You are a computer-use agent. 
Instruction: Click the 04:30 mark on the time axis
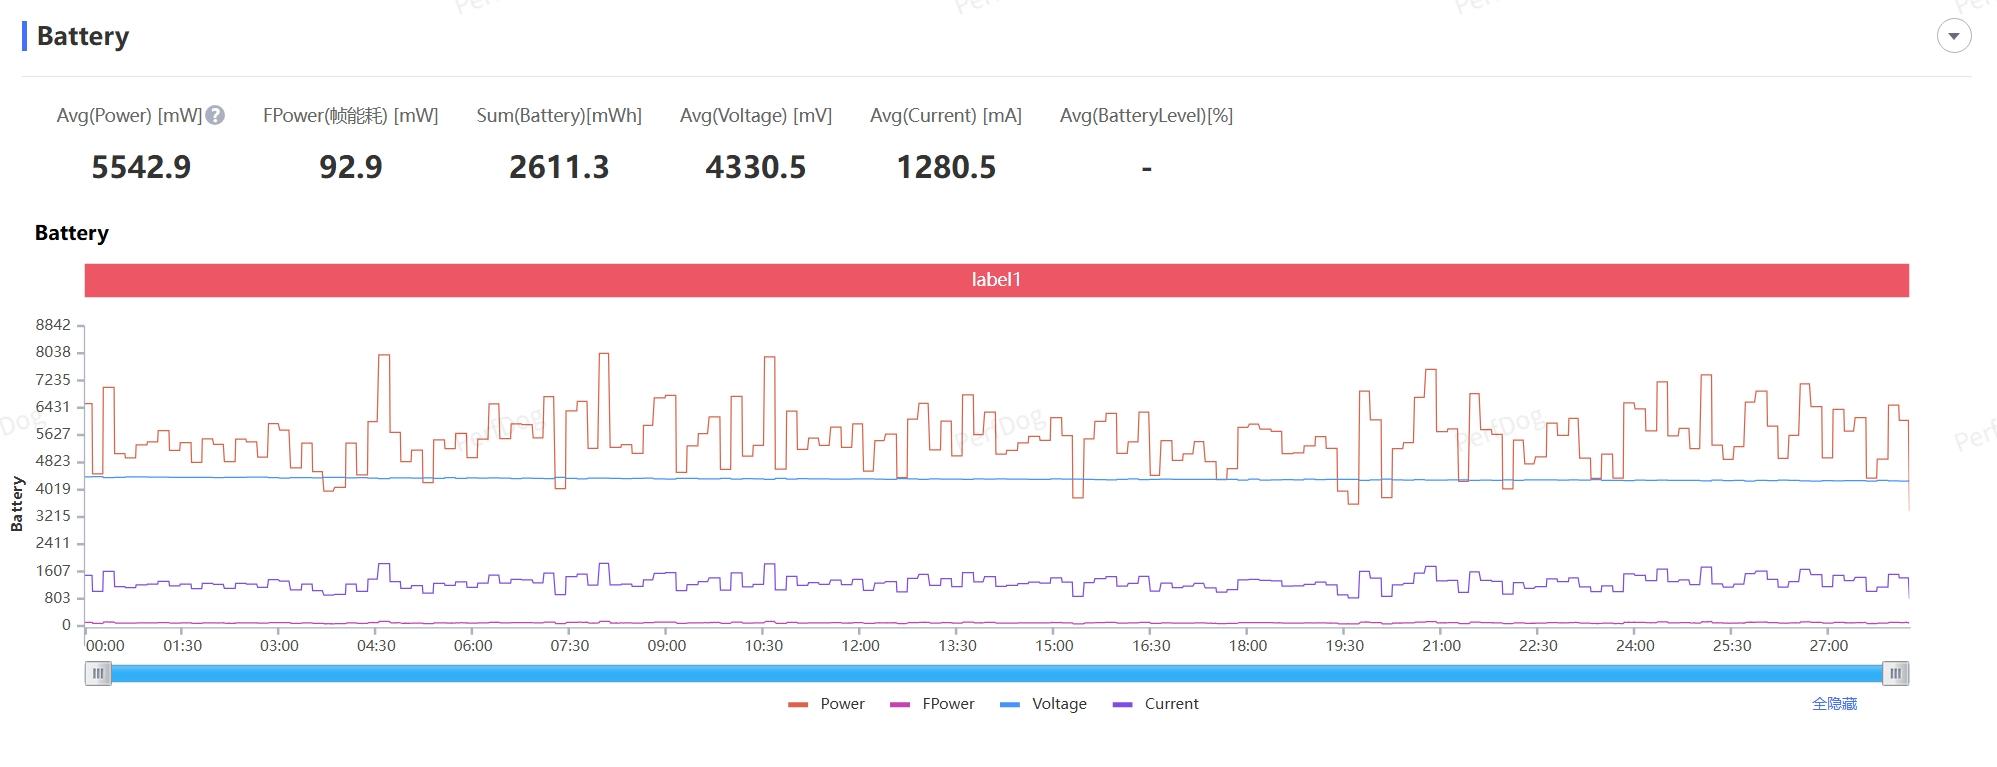click(376, 646)
